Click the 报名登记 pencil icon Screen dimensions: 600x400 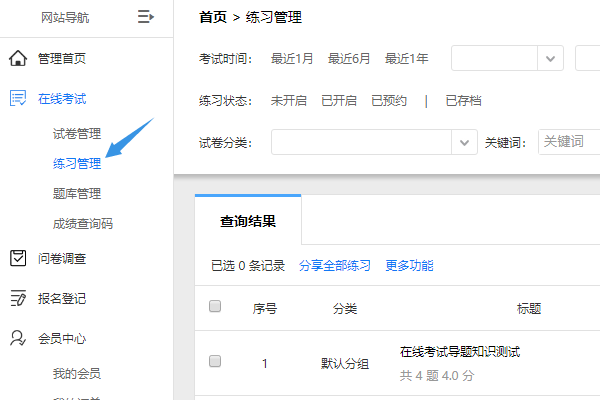point(18,298)
